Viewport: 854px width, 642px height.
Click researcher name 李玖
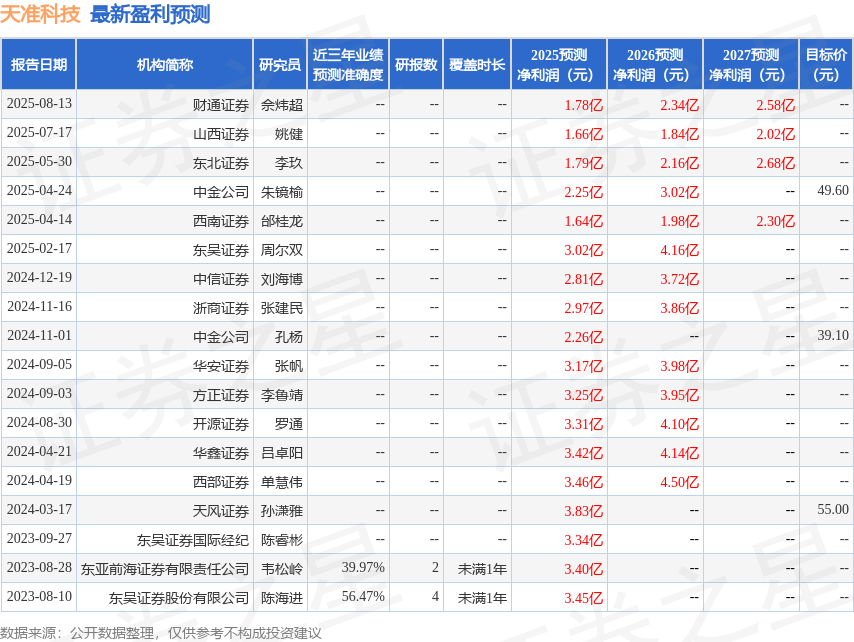click(289, 163)
